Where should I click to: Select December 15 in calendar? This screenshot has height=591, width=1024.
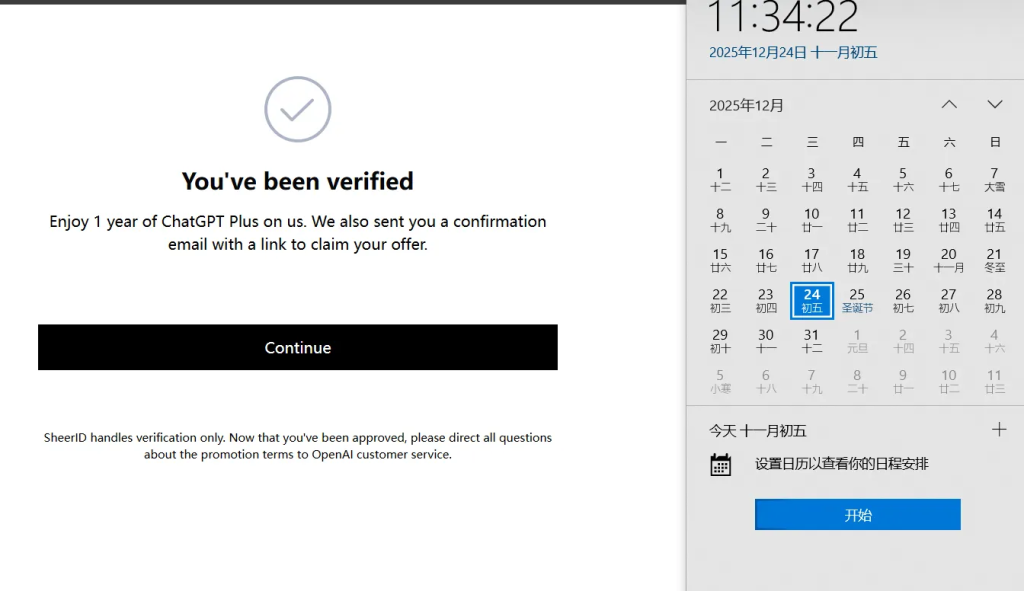(x=720, y=260)
